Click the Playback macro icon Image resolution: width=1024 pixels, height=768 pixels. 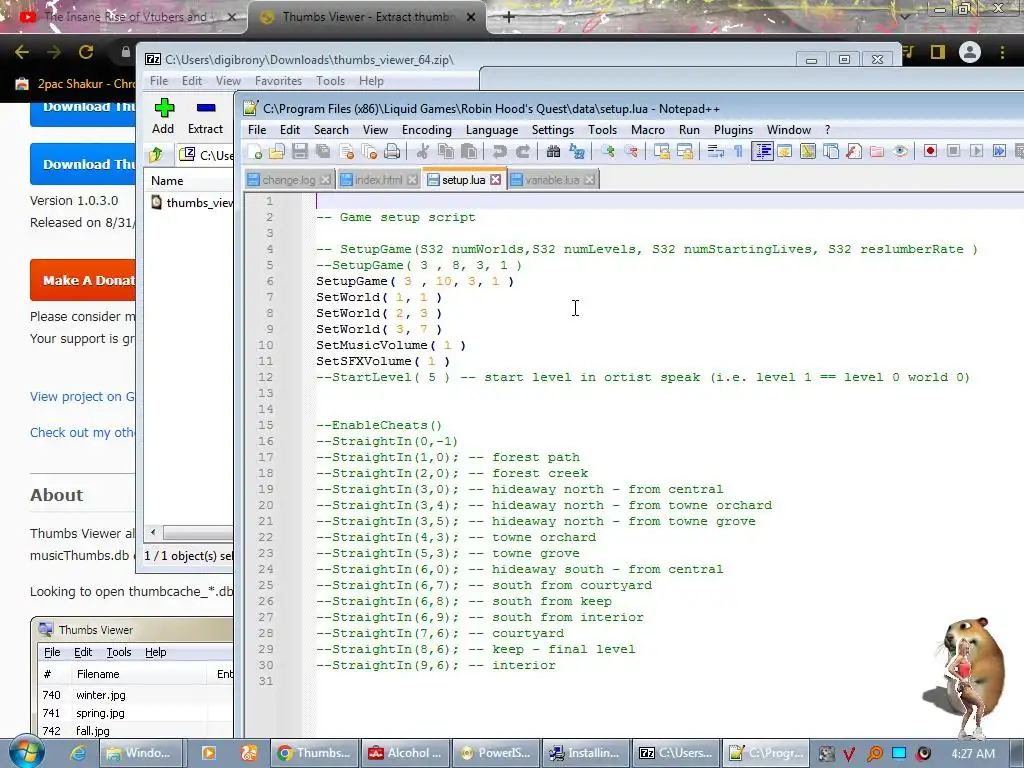click(976, 152)
